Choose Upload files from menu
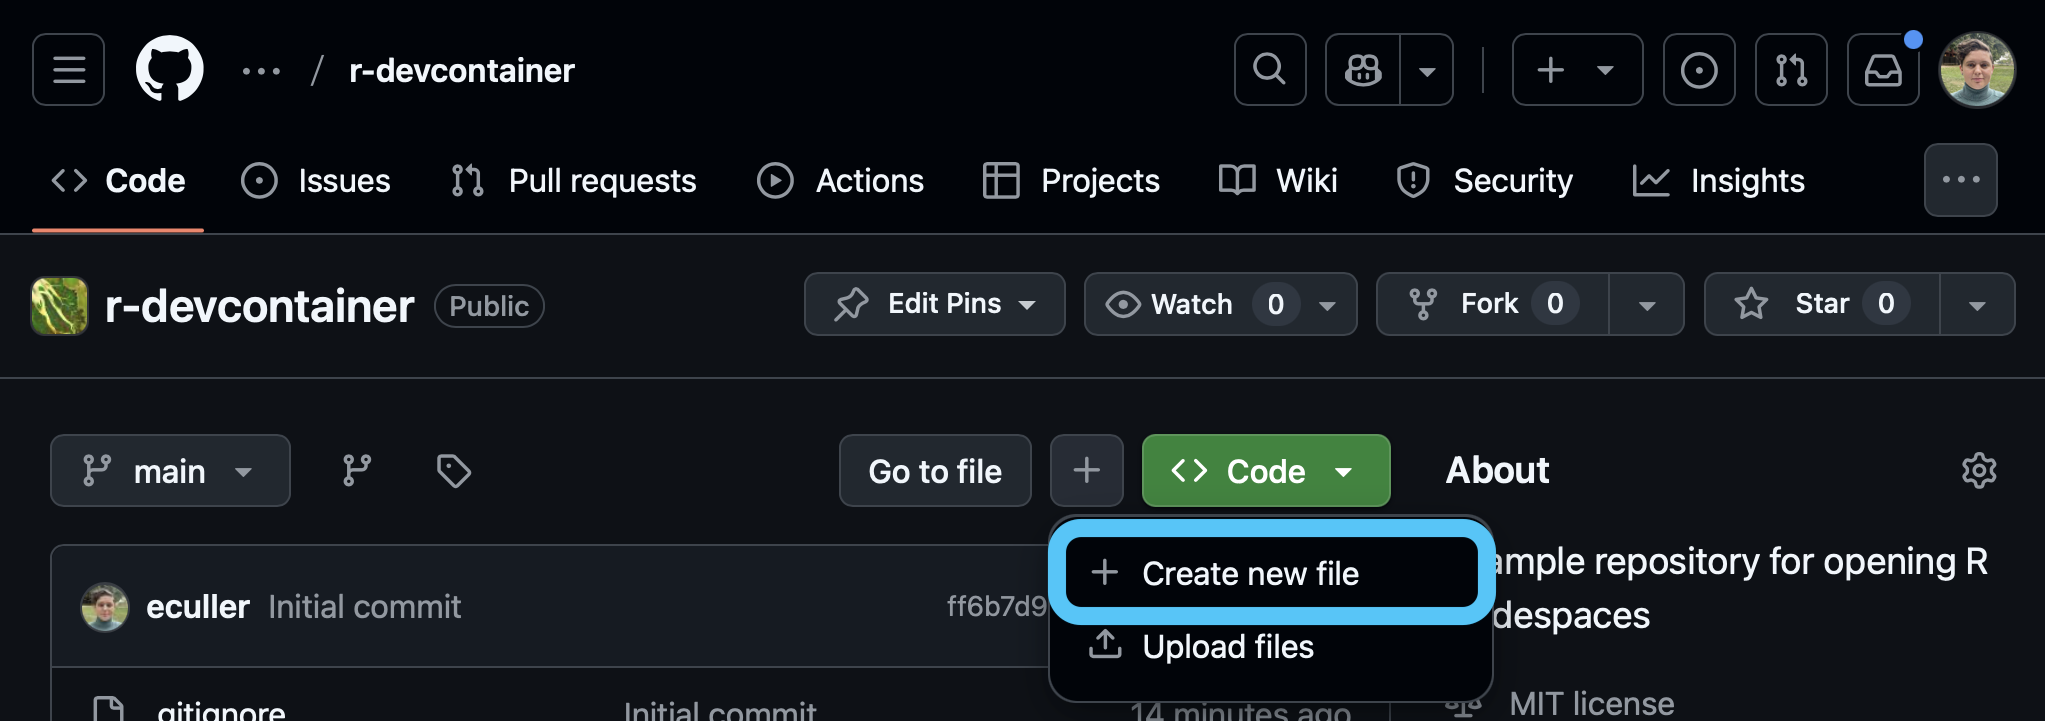The image size is (2045, 721). coord(1271,647)
